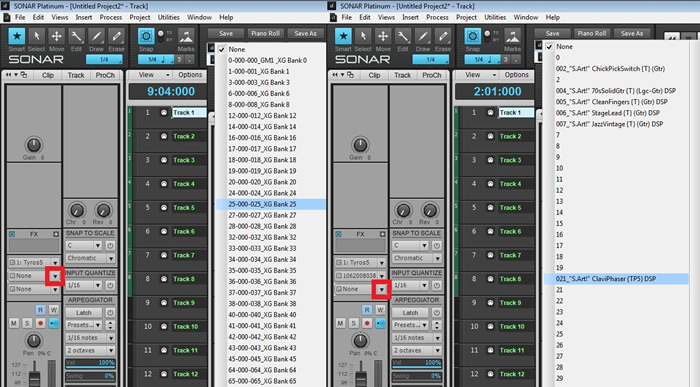Click the Vel 100% slider in right window
The height and width of the screenshot is (387, 700).
[417, 363]
